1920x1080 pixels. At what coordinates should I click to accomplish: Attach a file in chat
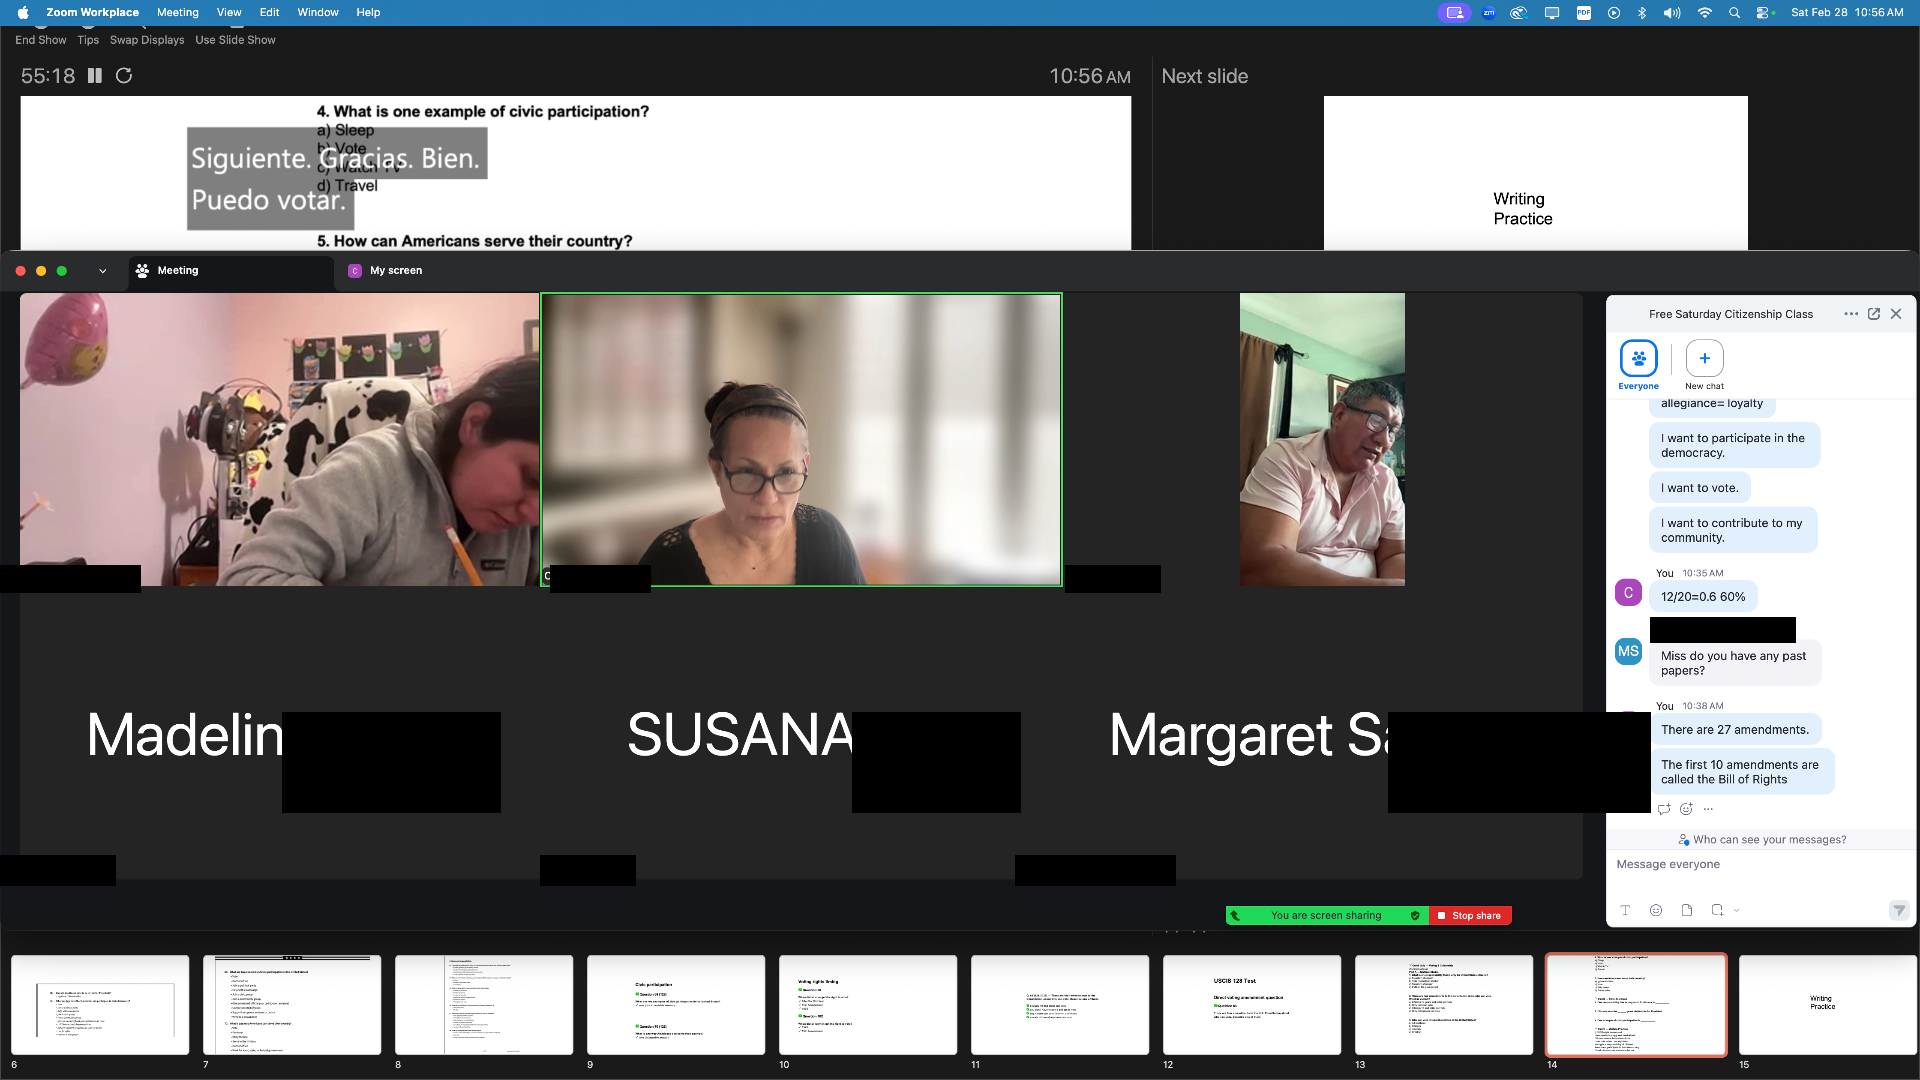tap(1687, 911)
